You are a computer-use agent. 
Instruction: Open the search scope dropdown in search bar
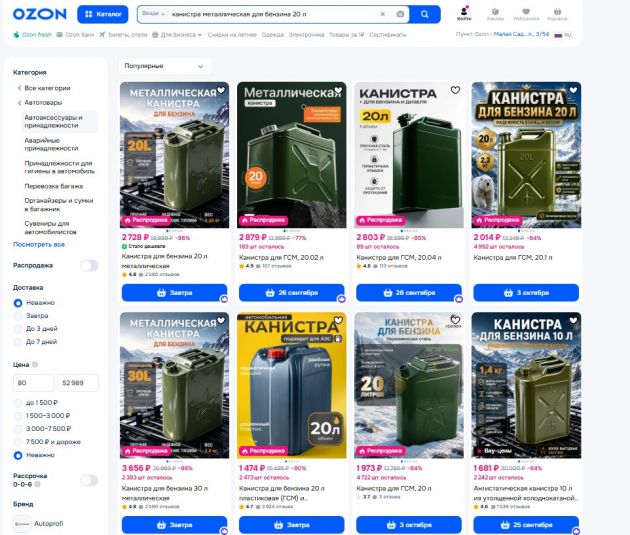coord(153,14)
